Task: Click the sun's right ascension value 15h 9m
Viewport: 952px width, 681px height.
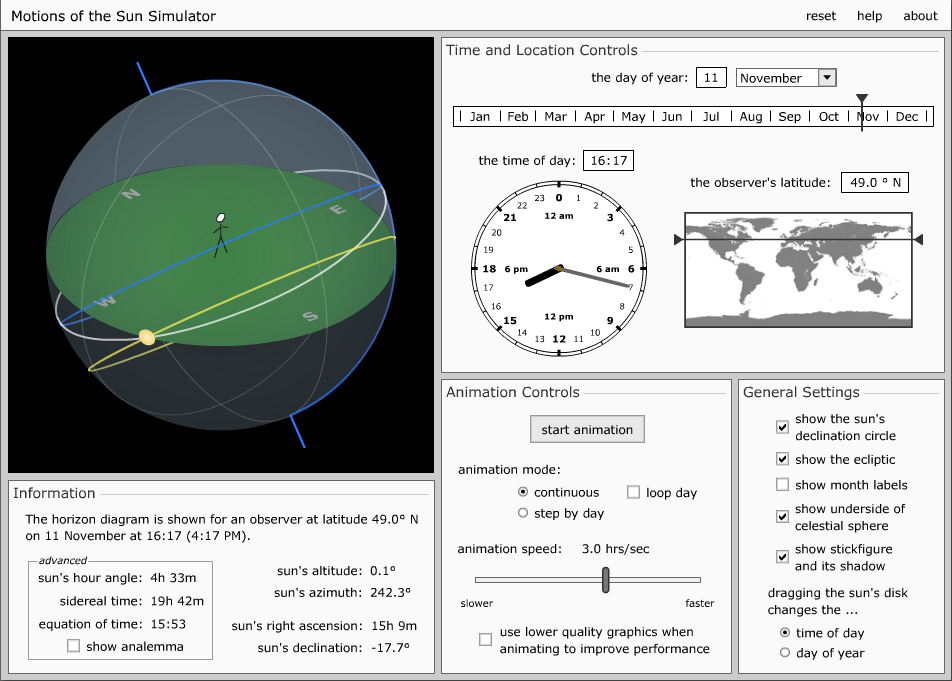Action: (x=393, y=625)
